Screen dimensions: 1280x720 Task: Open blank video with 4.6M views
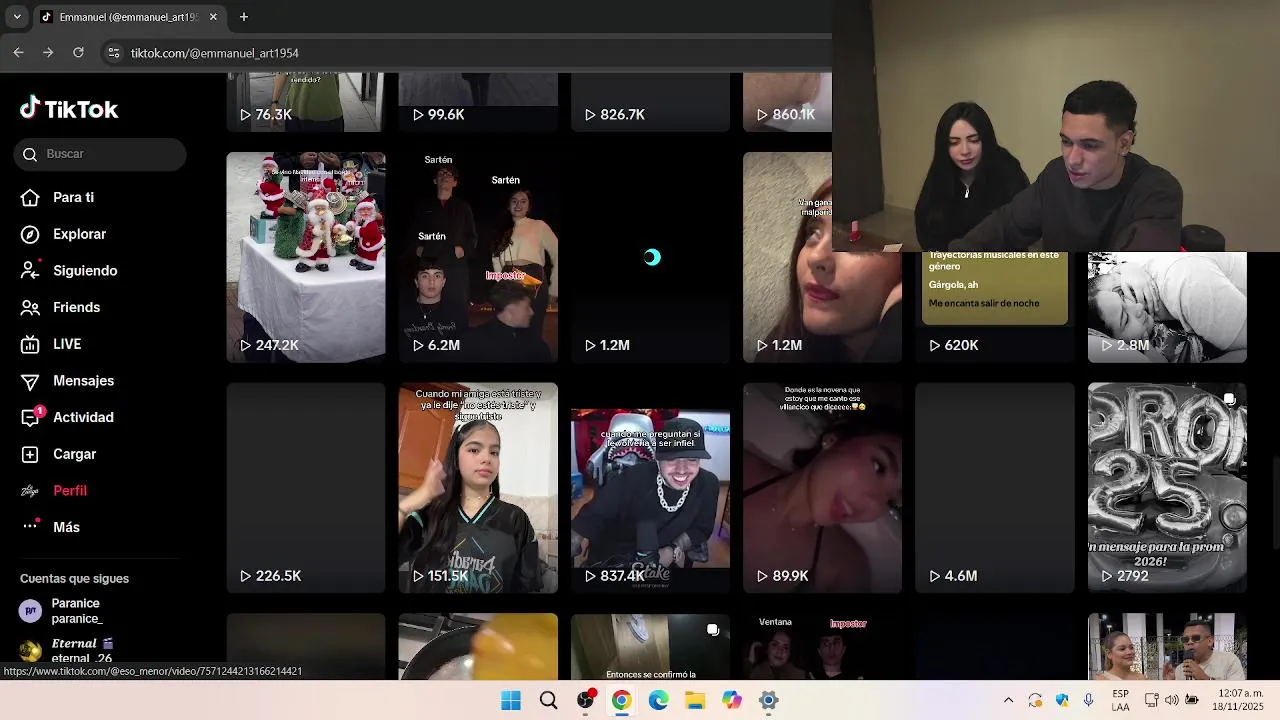pos(995,488)
